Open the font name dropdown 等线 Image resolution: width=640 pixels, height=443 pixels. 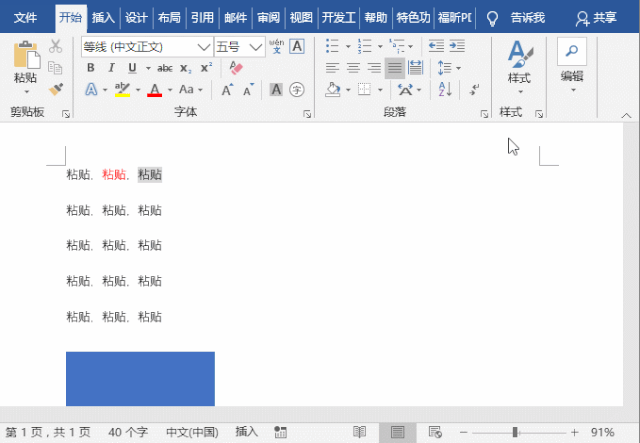click(x=204, y=47)
